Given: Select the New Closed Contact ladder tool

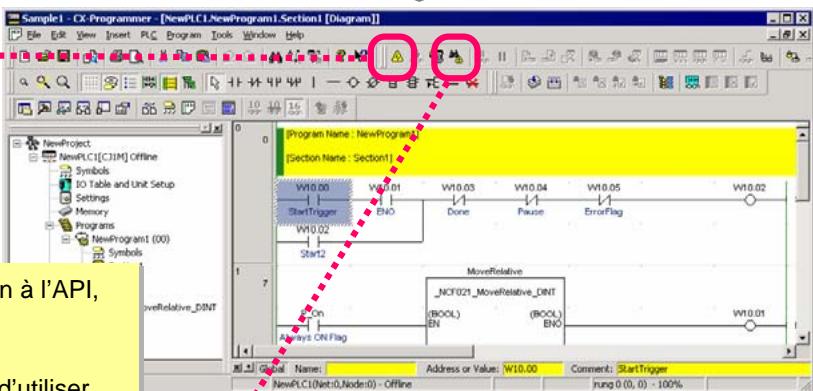Looking at the screenshot, I should coord(254,82).
